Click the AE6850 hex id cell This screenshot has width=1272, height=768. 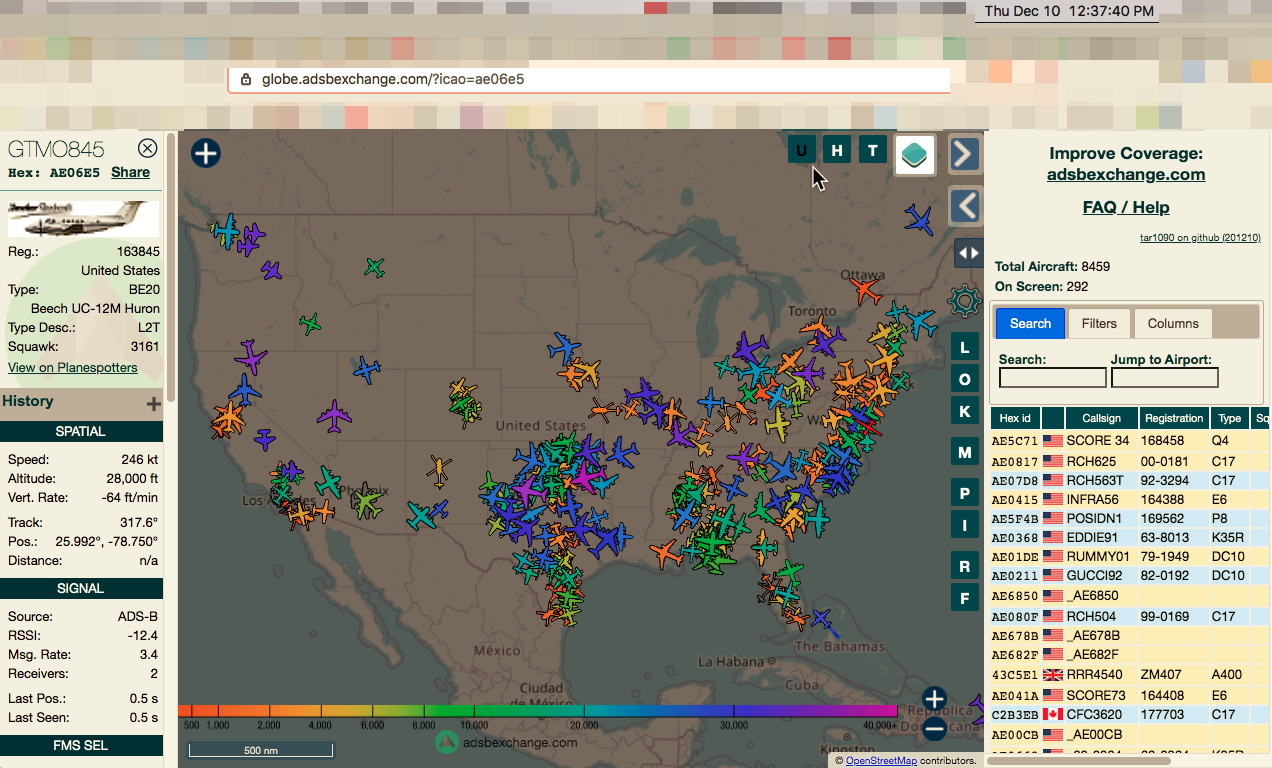[1013, 596]
